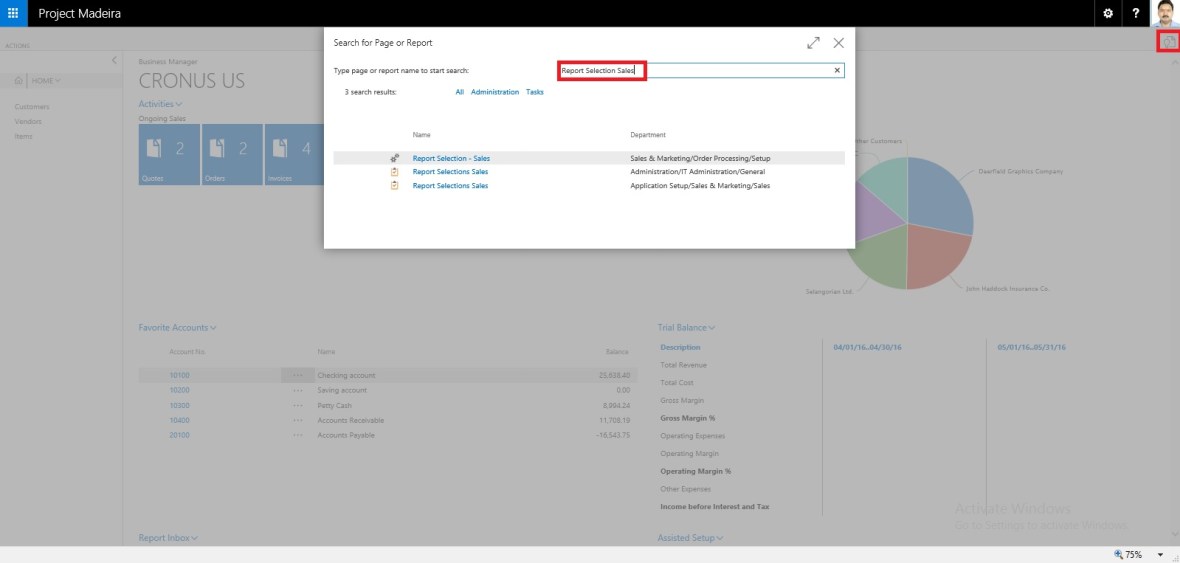Close the Search for Page or Report dialog
Screen dimensions: 1180x563
point(838,43)
